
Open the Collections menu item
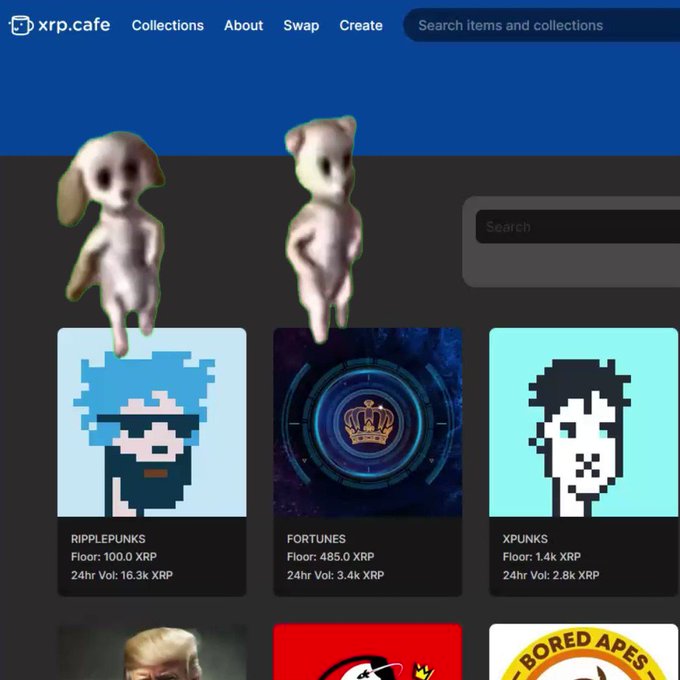coord(168,26)
